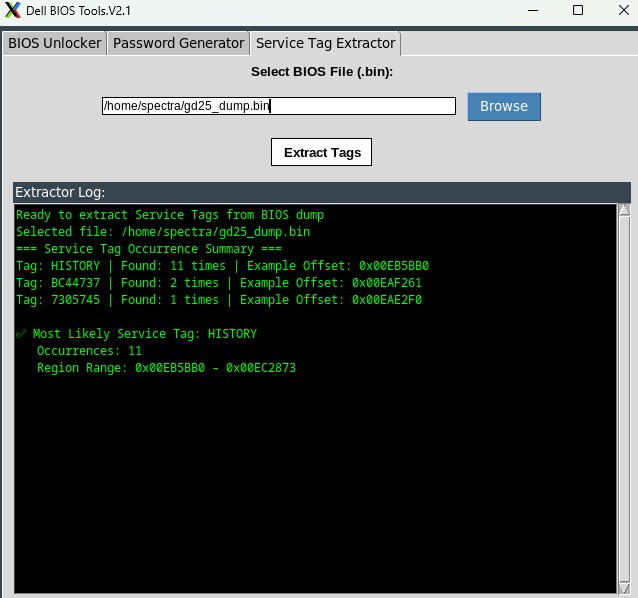Click the 'Dell BIOS Tools.V2.1' window title

click(x=79, y=11)
